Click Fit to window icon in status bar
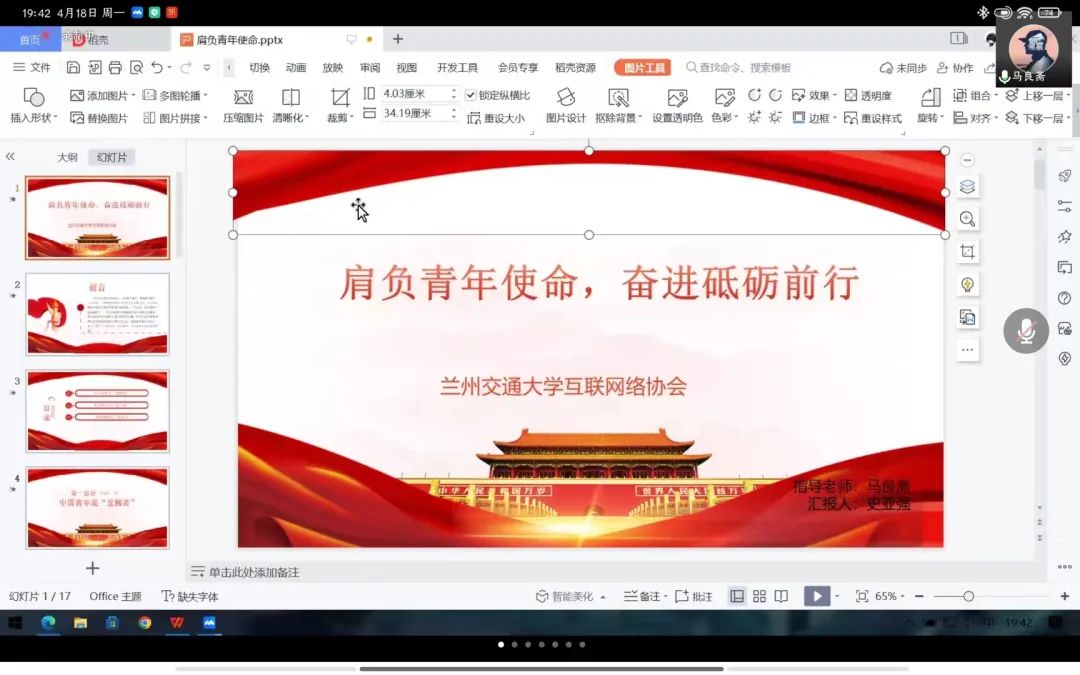Image resolution: width=1080 pixels, height=675 pixels. coord(862,596)
